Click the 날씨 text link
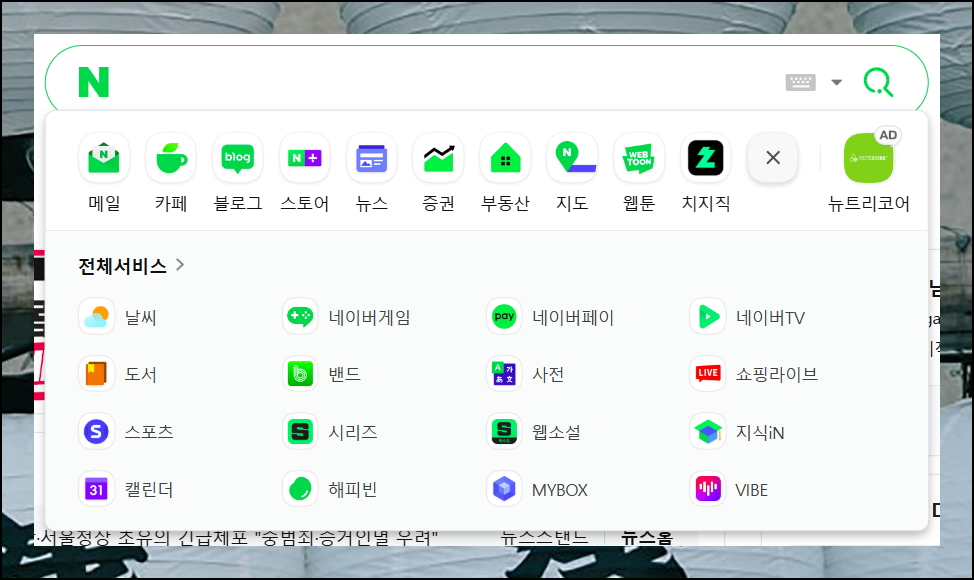Screen dimensions: 974x580 click(140, 317)
